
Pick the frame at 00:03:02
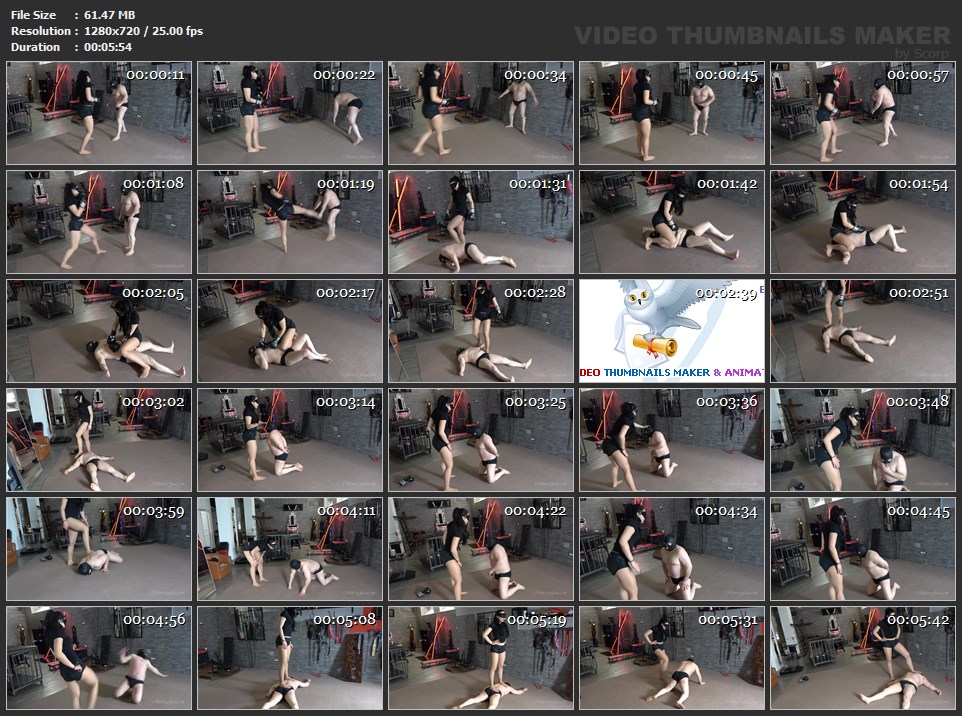99,440
